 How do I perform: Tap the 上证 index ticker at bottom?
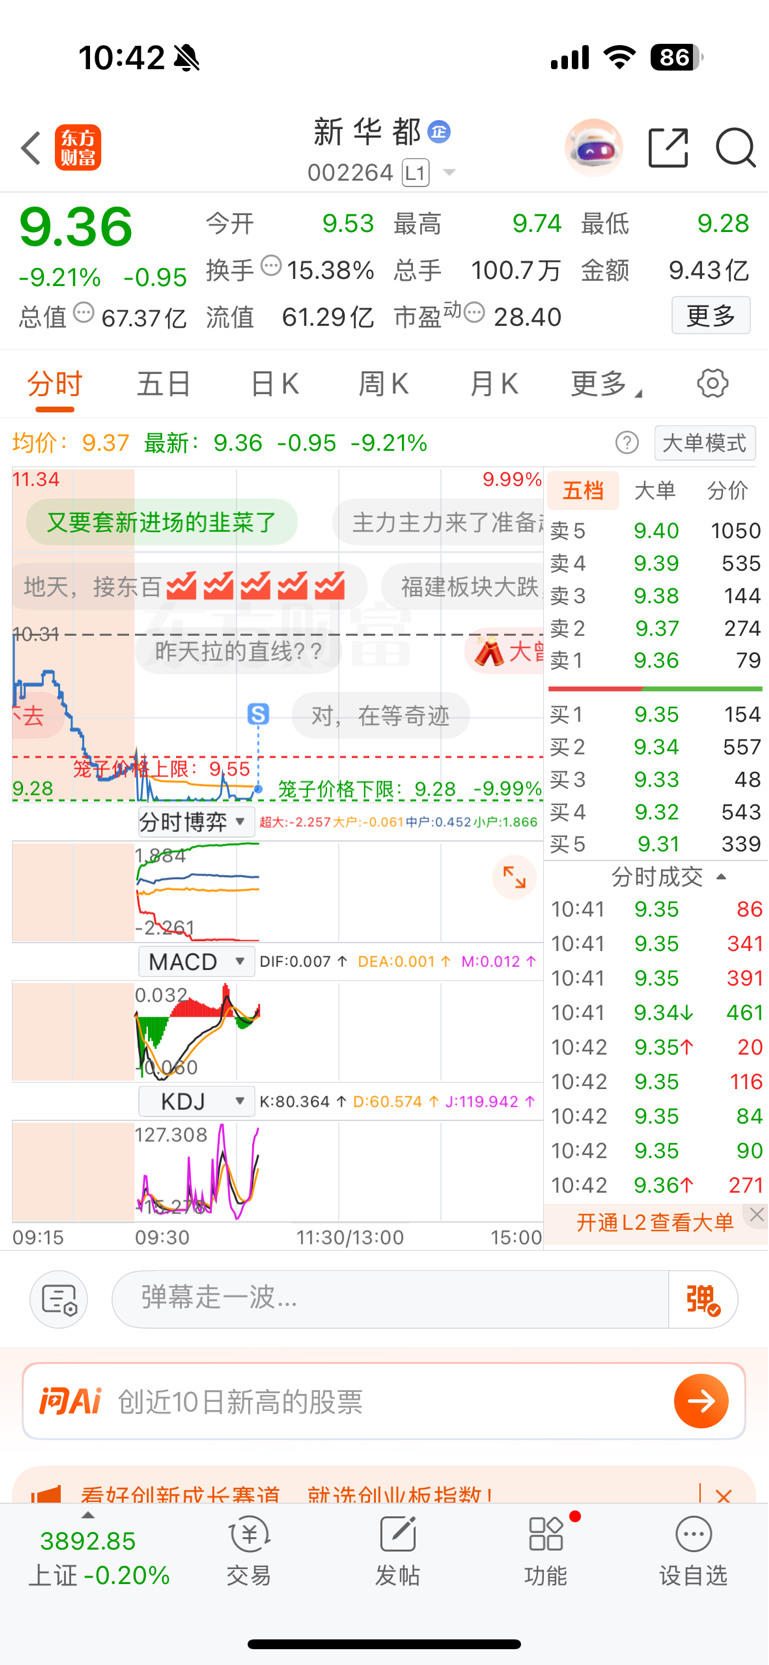(98, 1557)
